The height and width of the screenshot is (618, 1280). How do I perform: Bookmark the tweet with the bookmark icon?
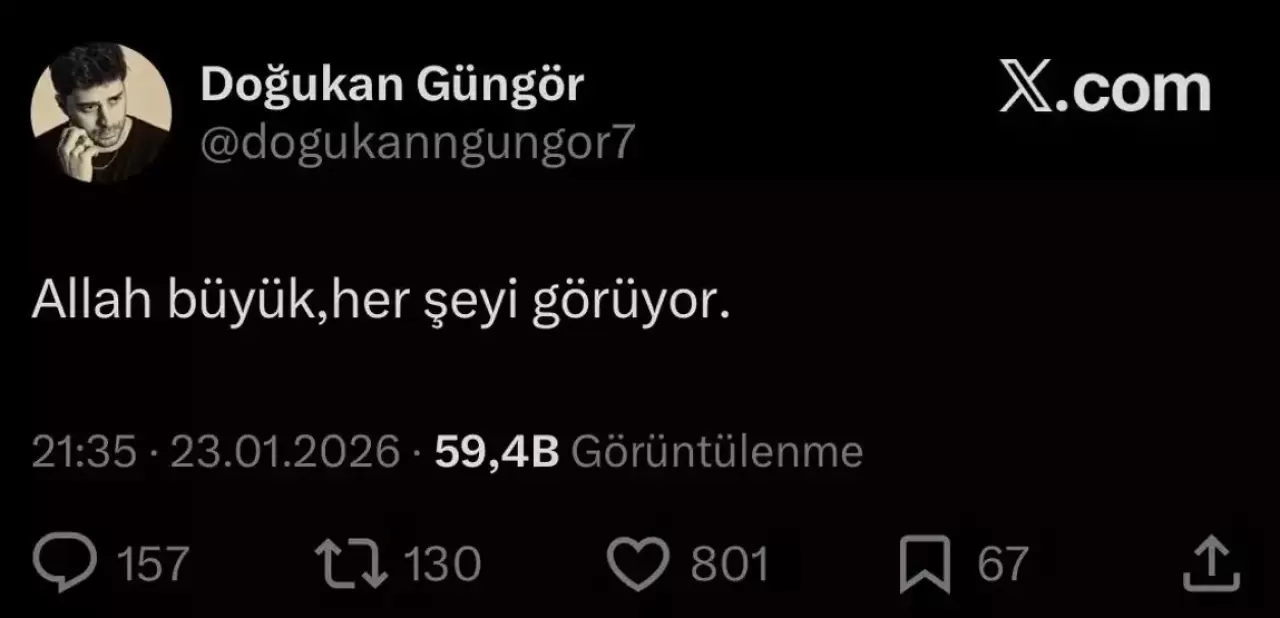[x=925, y=565]
